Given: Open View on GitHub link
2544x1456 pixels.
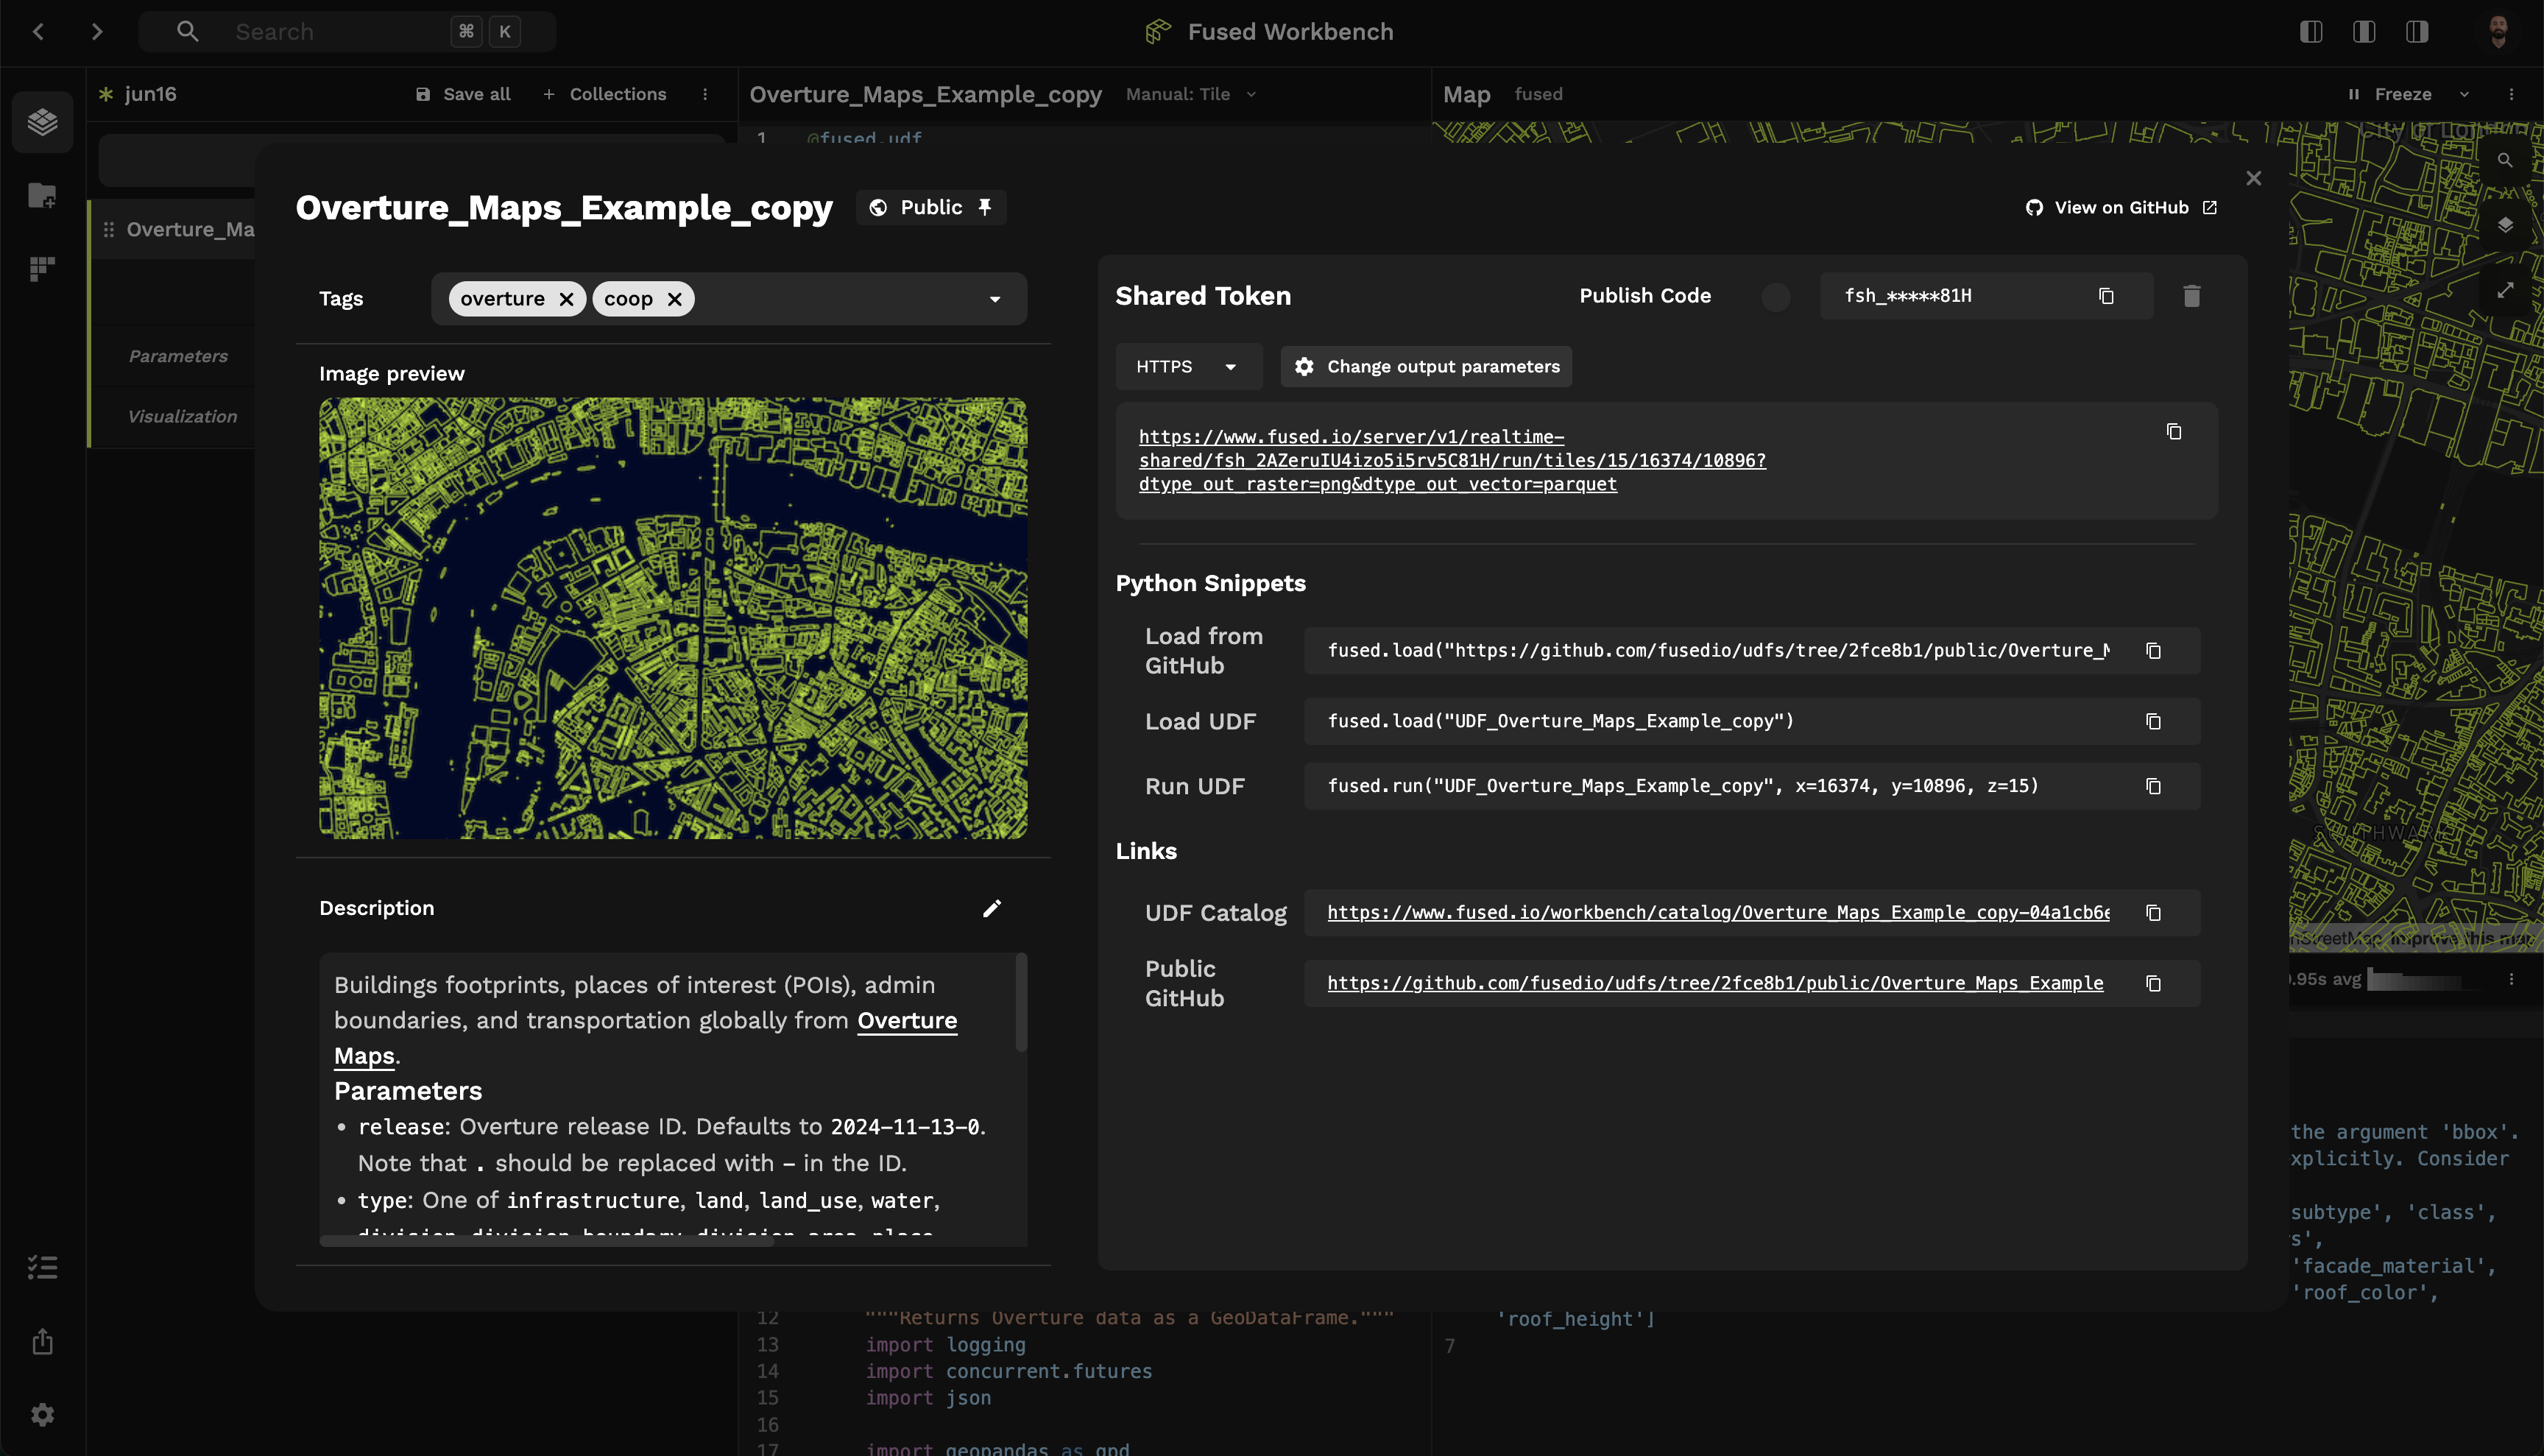Looking at the screenshot, I should point(2121,208).
